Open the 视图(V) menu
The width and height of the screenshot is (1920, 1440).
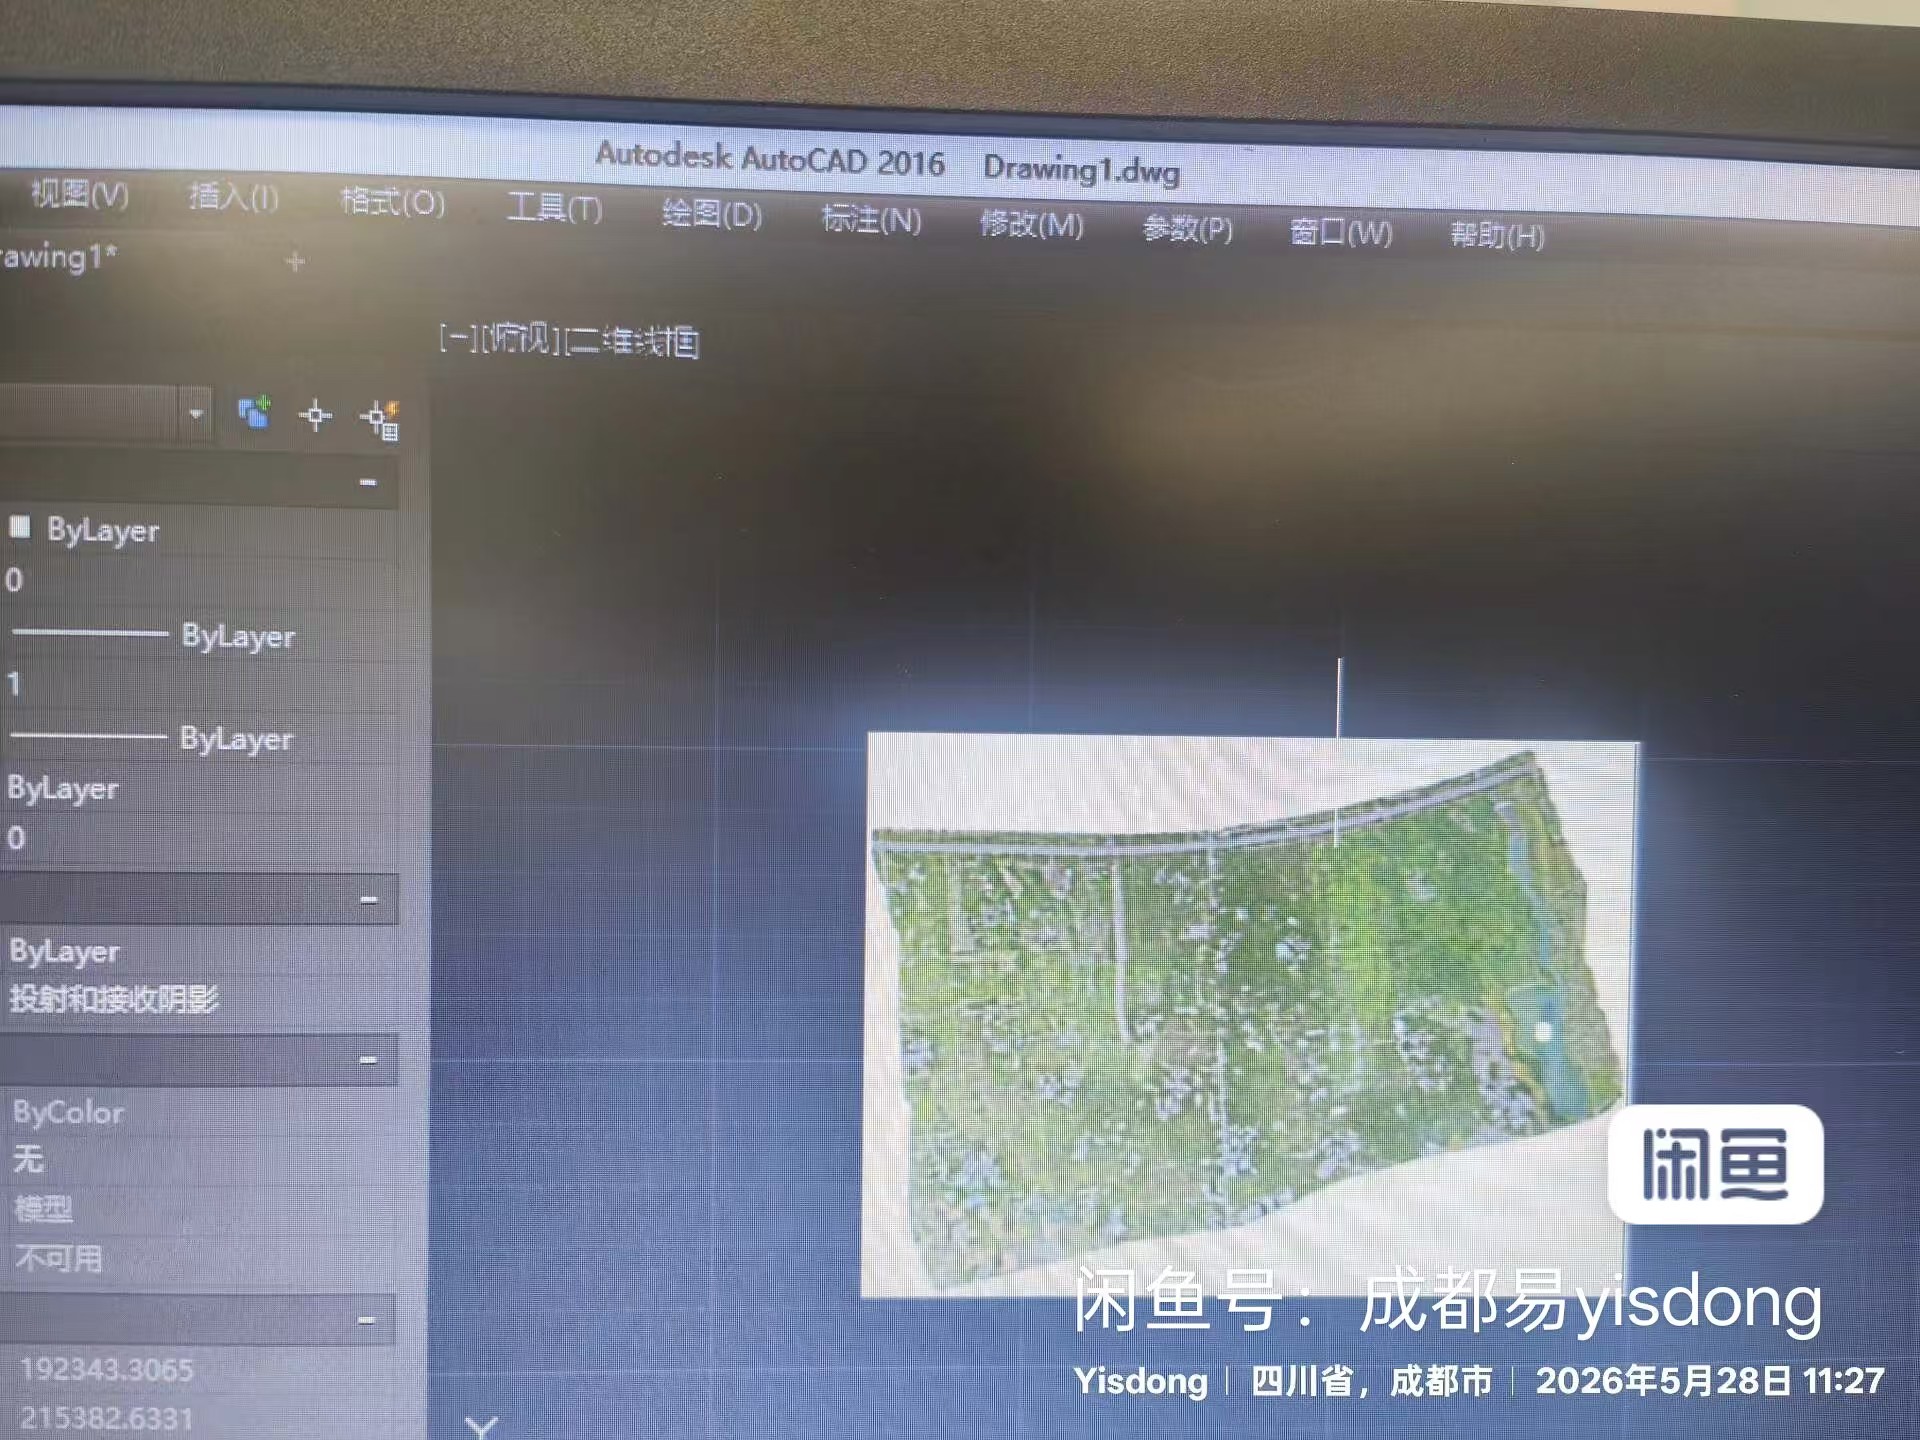(x=80, y=193)
